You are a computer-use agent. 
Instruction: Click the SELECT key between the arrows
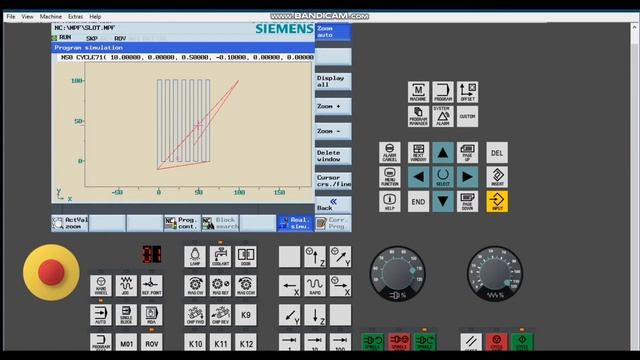pos(443,177)
